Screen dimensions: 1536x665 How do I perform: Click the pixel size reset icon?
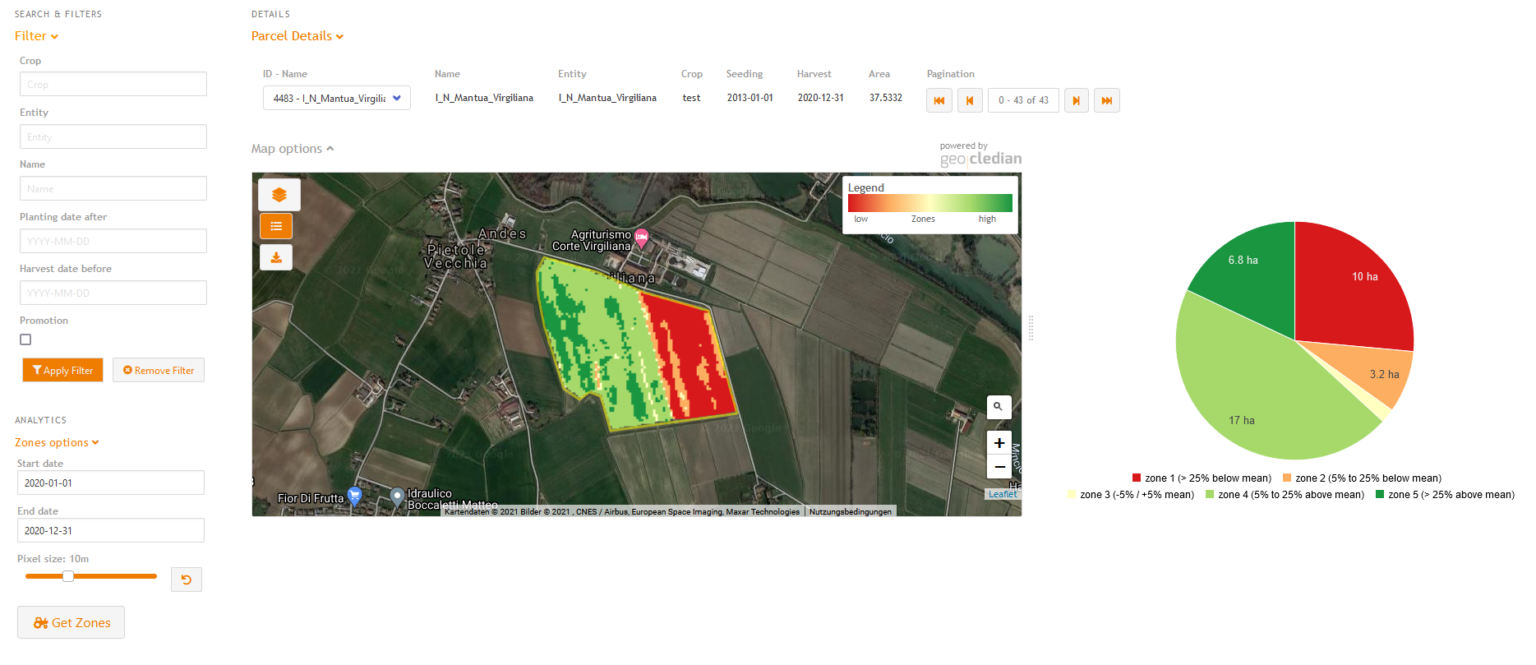[186, 579]
